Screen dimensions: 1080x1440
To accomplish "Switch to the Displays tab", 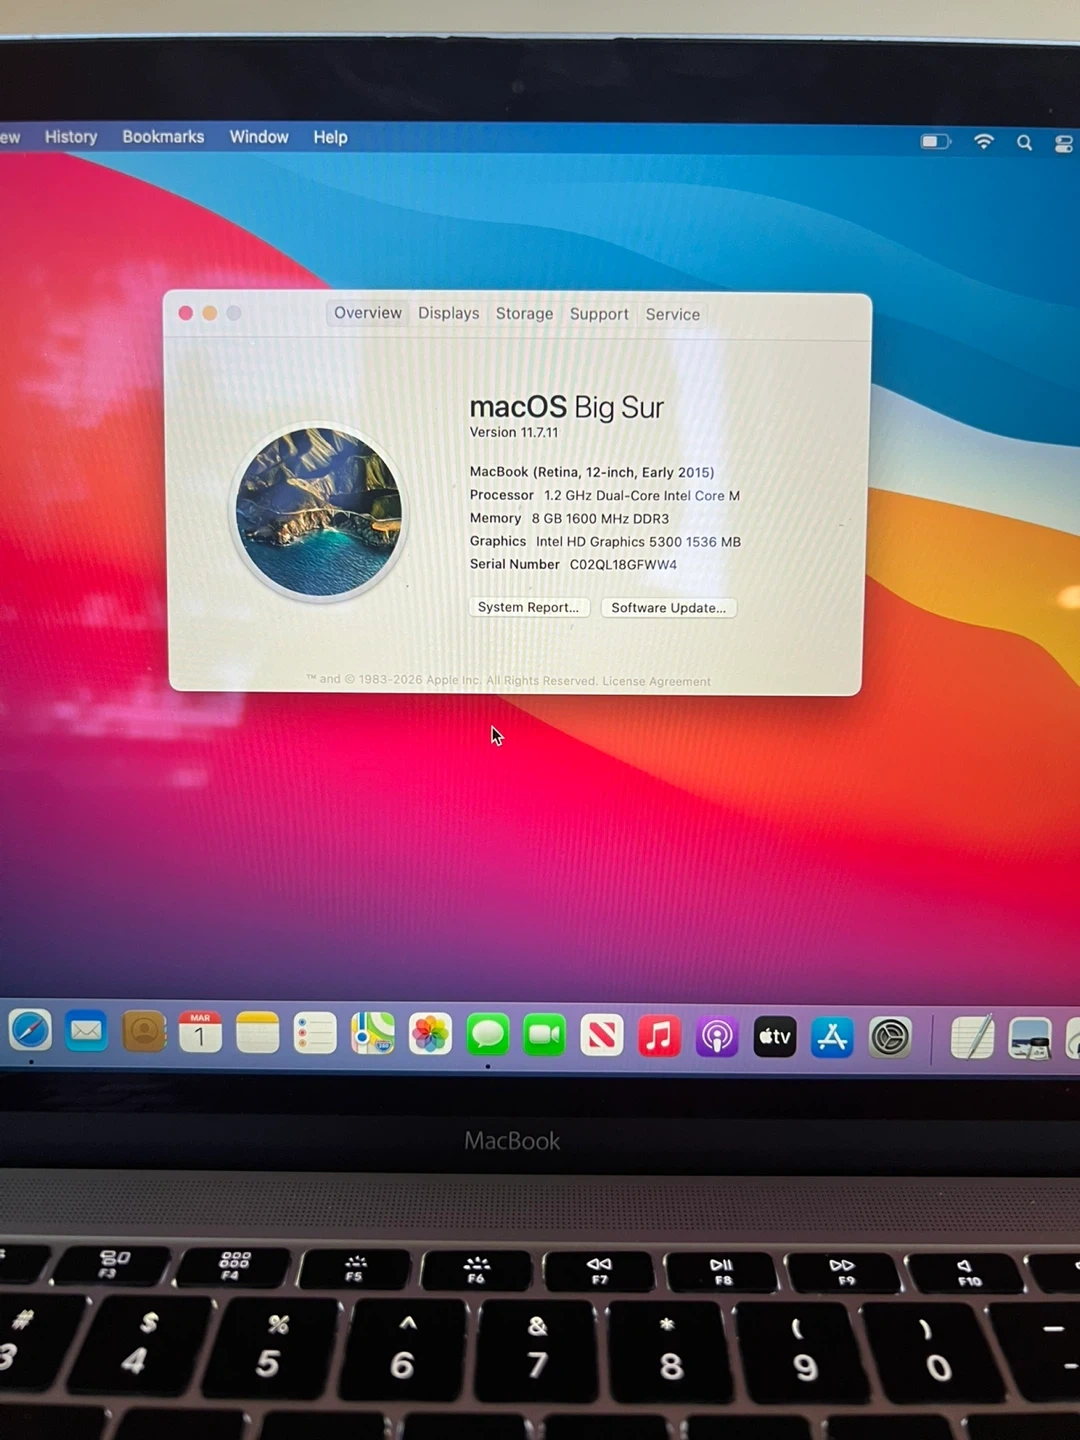I will 448,313.
